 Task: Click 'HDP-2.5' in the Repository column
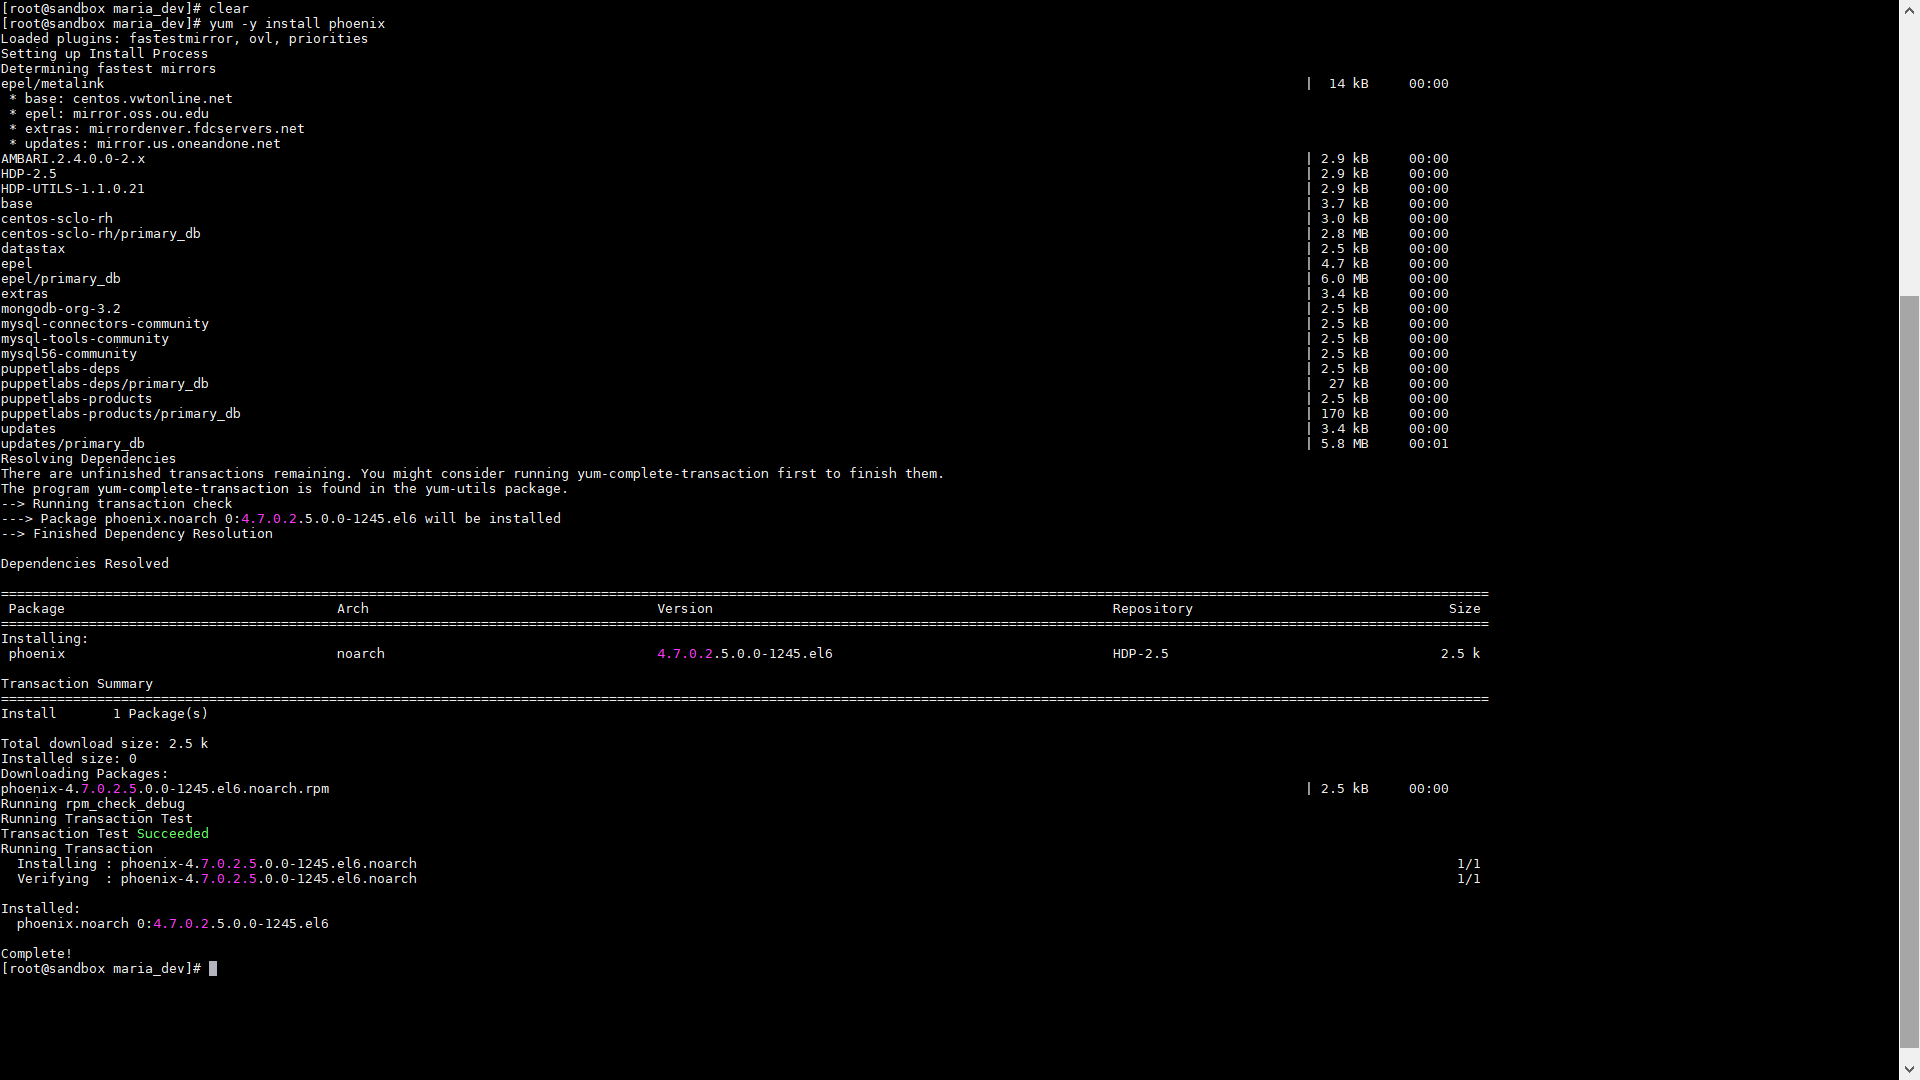(1141, 654)
